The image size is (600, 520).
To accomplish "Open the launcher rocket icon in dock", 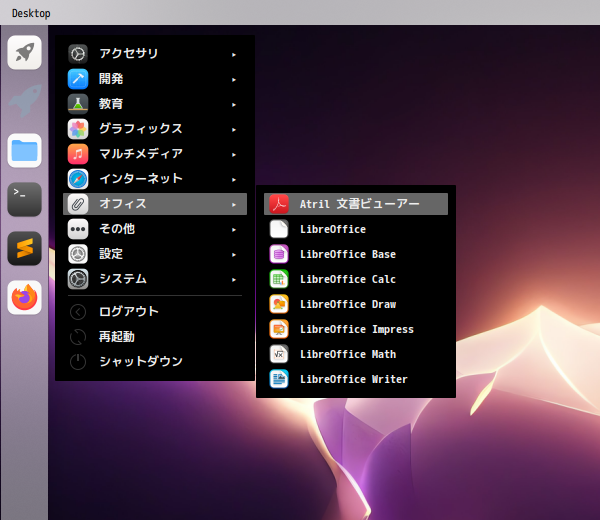I will (24, 52).
